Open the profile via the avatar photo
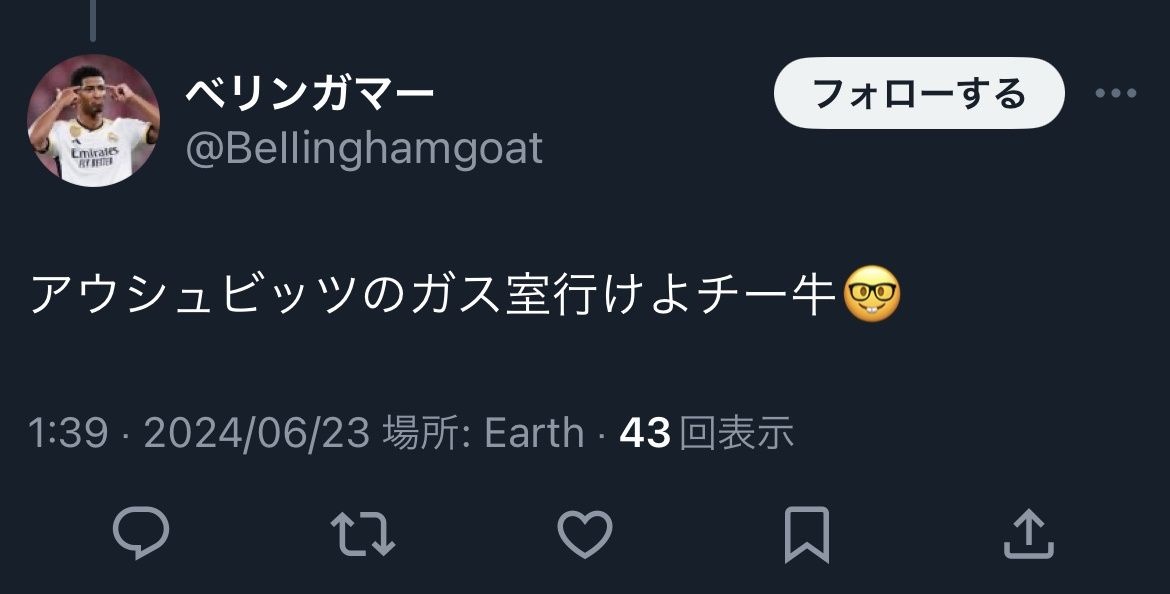Viewport: 1170px width, 594px height. coord(93,120)
